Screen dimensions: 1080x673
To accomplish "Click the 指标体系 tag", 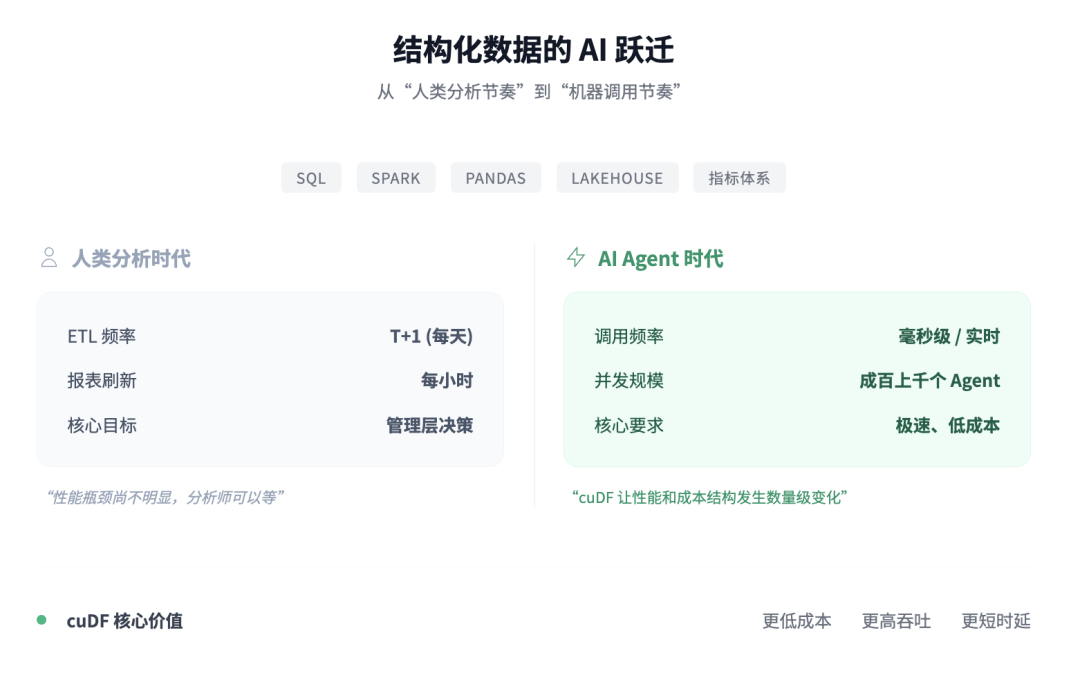I will coord(739,178).
